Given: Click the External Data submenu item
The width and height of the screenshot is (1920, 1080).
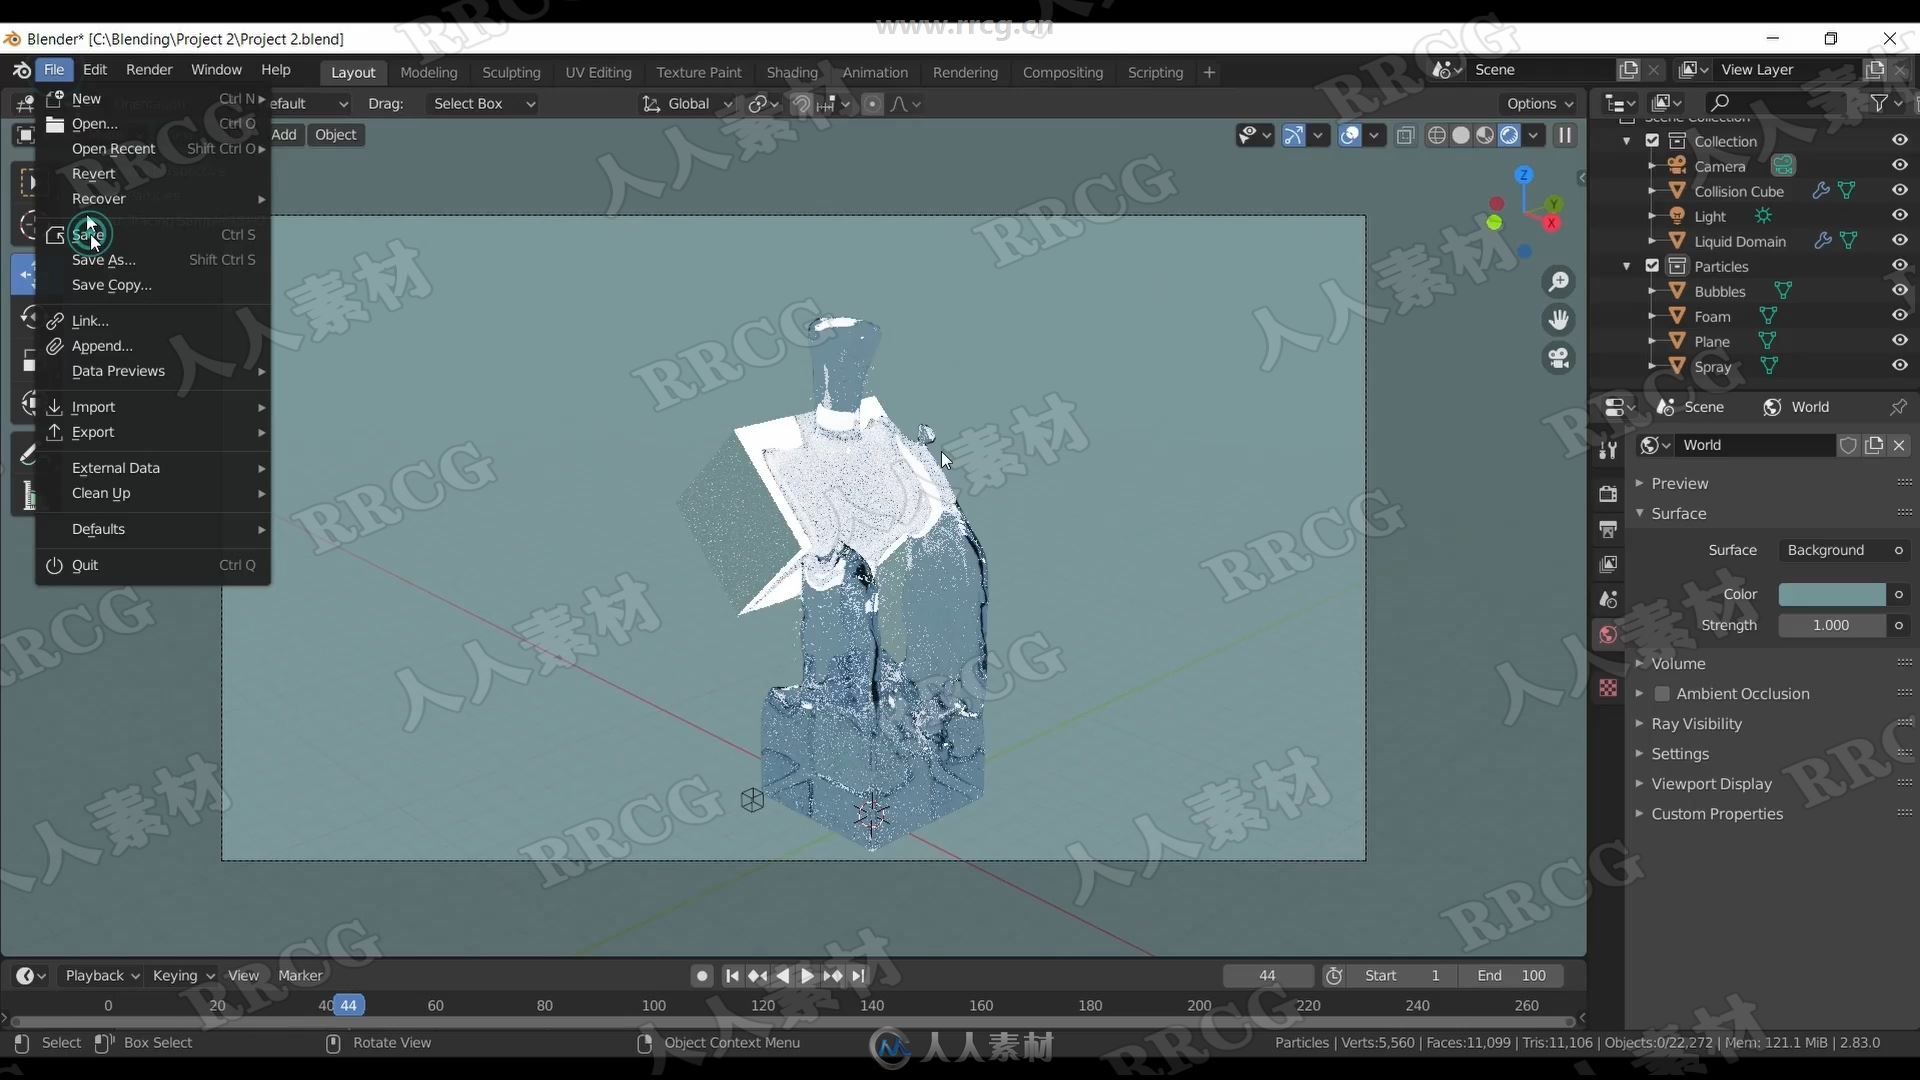Looking at the screenshot, I should [x=115, y=467].
